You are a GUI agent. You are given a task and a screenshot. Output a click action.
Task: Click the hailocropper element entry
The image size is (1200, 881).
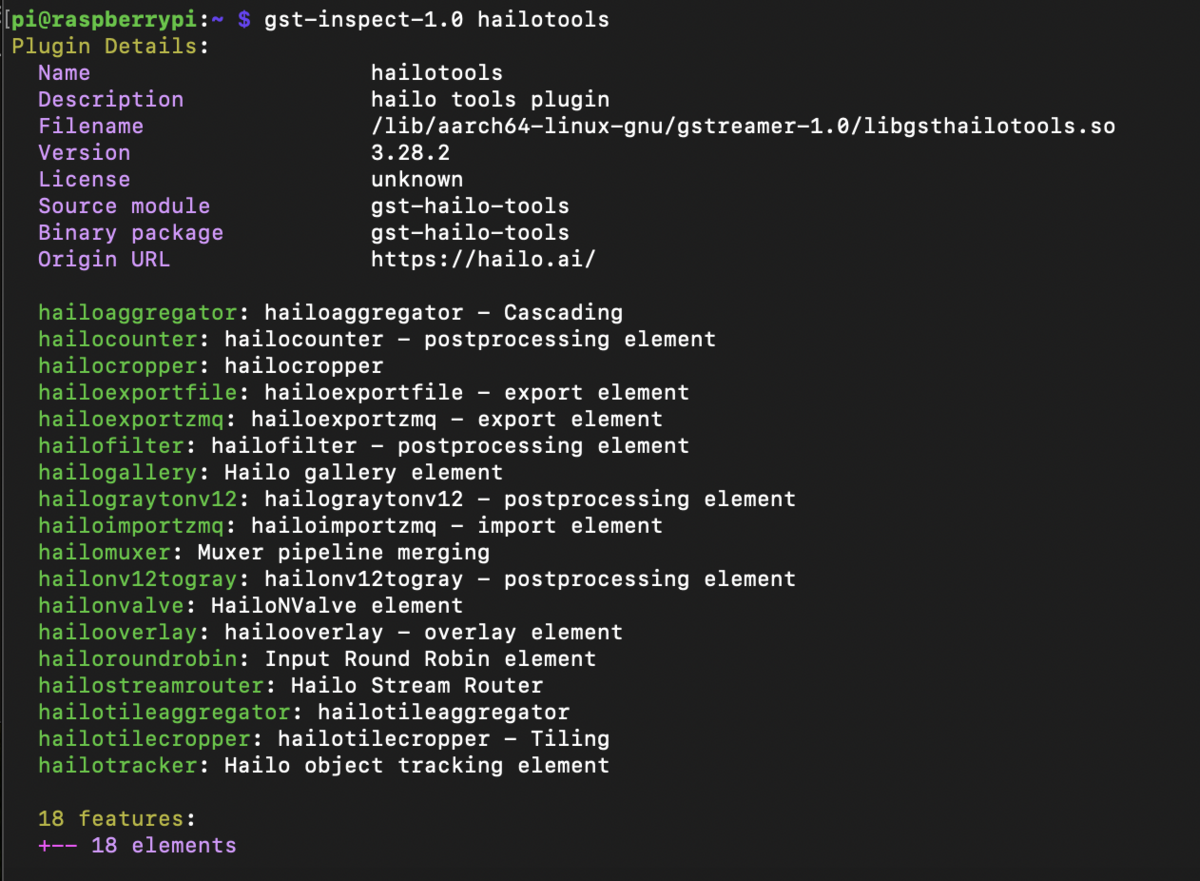(211, 366)
